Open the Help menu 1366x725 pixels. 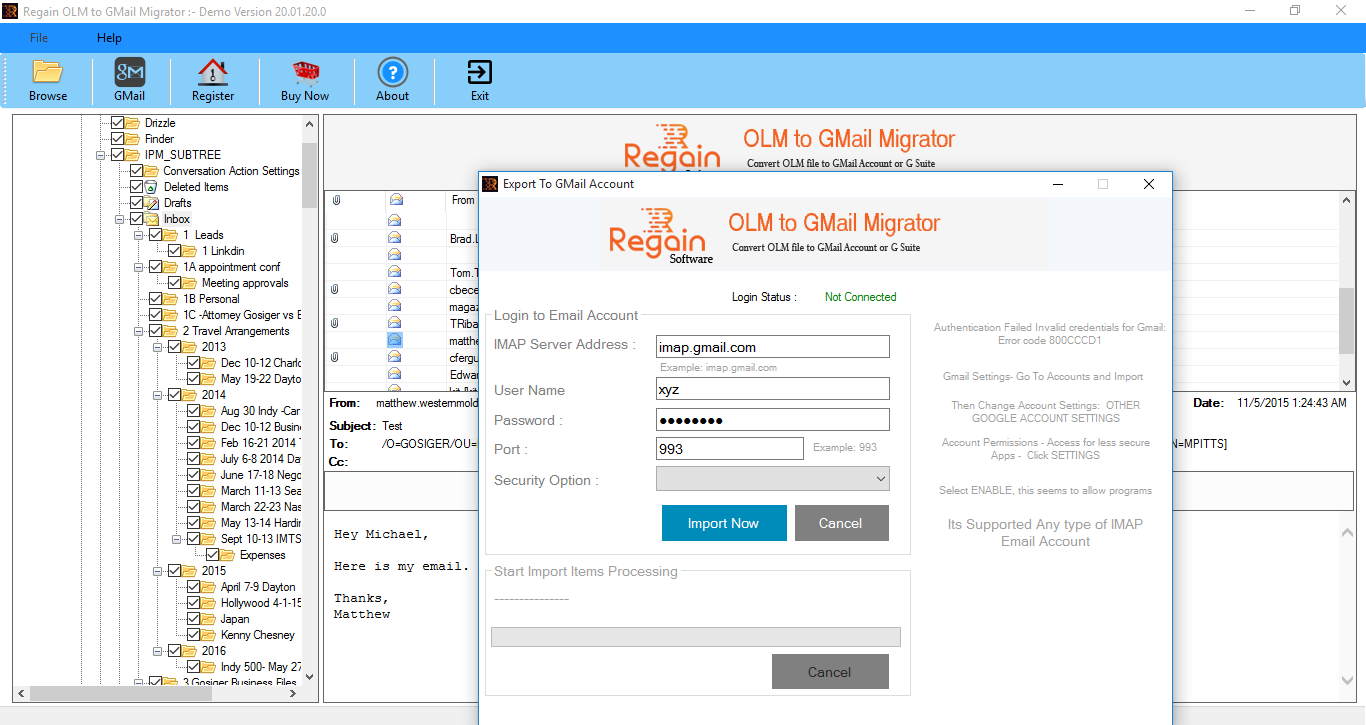109,38
